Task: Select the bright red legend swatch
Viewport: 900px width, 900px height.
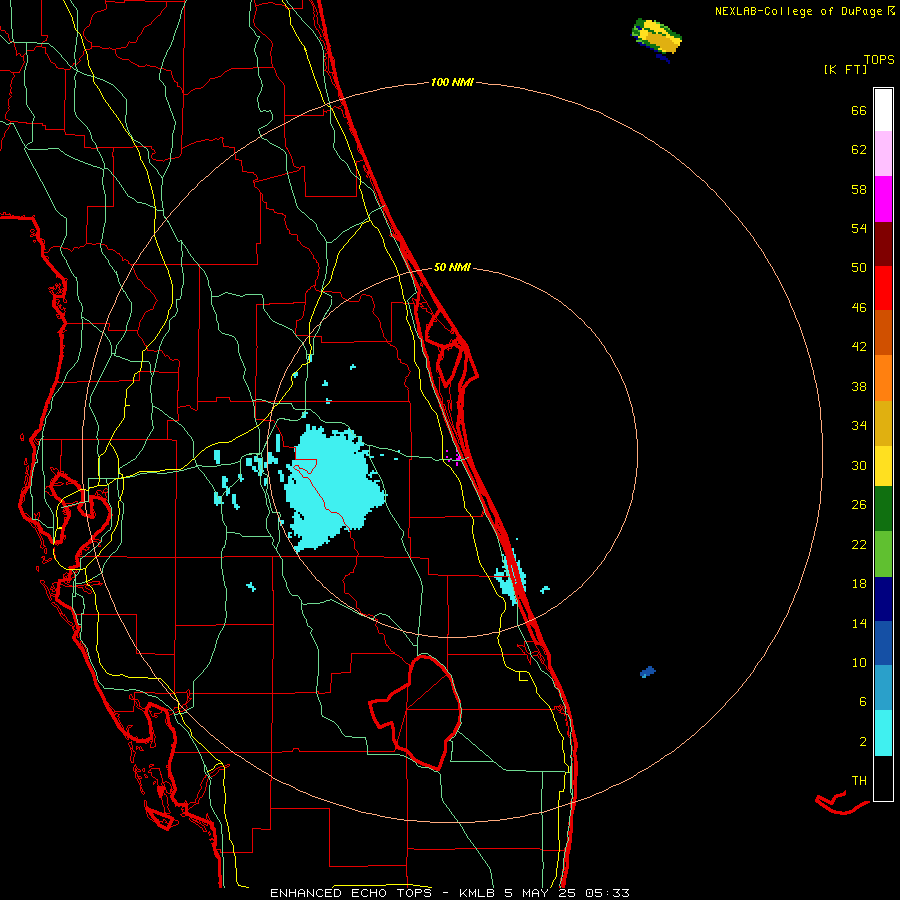Action: point(883,288)
